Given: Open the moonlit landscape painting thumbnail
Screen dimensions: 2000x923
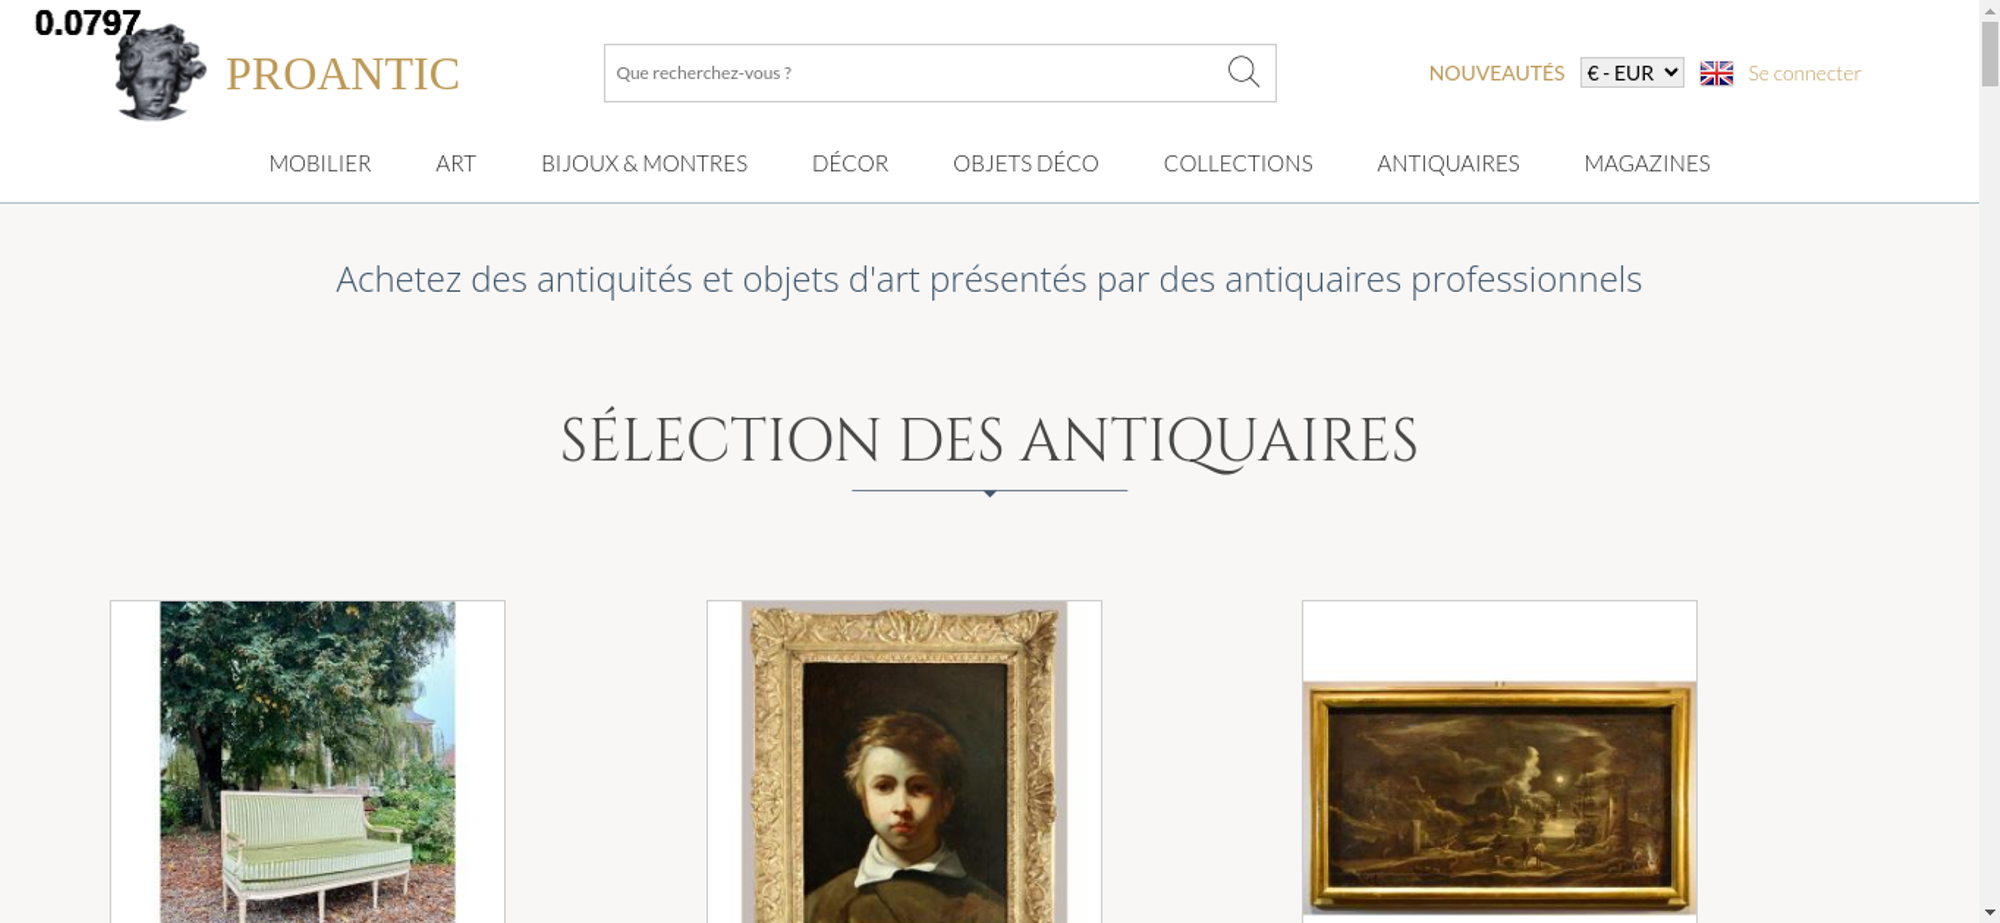Looking at the screenshot, I should click(1499, 797).
